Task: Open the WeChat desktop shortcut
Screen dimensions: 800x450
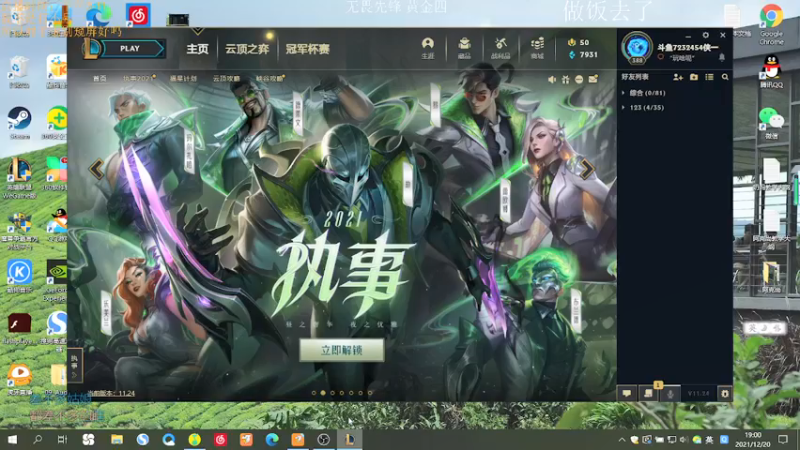Action: coord(771,123)
